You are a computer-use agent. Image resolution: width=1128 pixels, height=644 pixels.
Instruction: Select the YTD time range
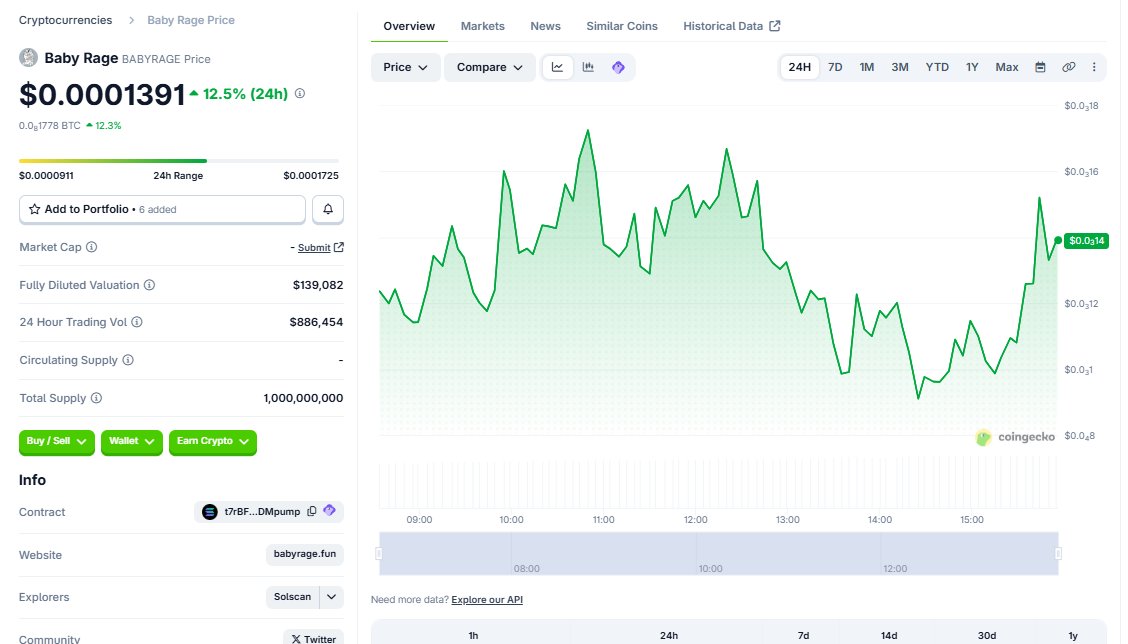[937, 67]
